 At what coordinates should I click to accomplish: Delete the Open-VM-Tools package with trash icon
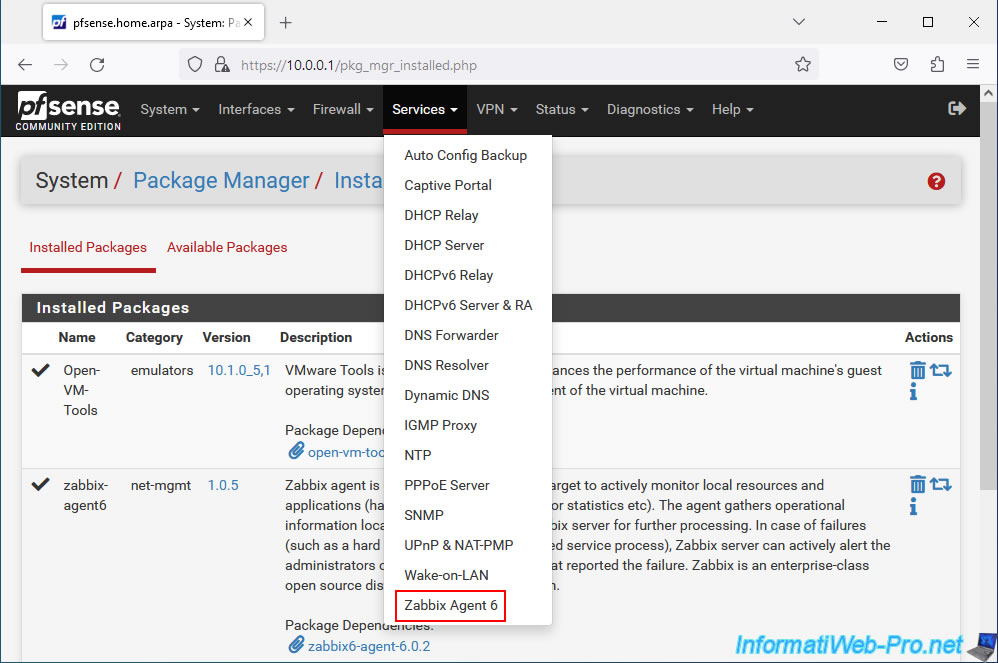click(917, 370)
